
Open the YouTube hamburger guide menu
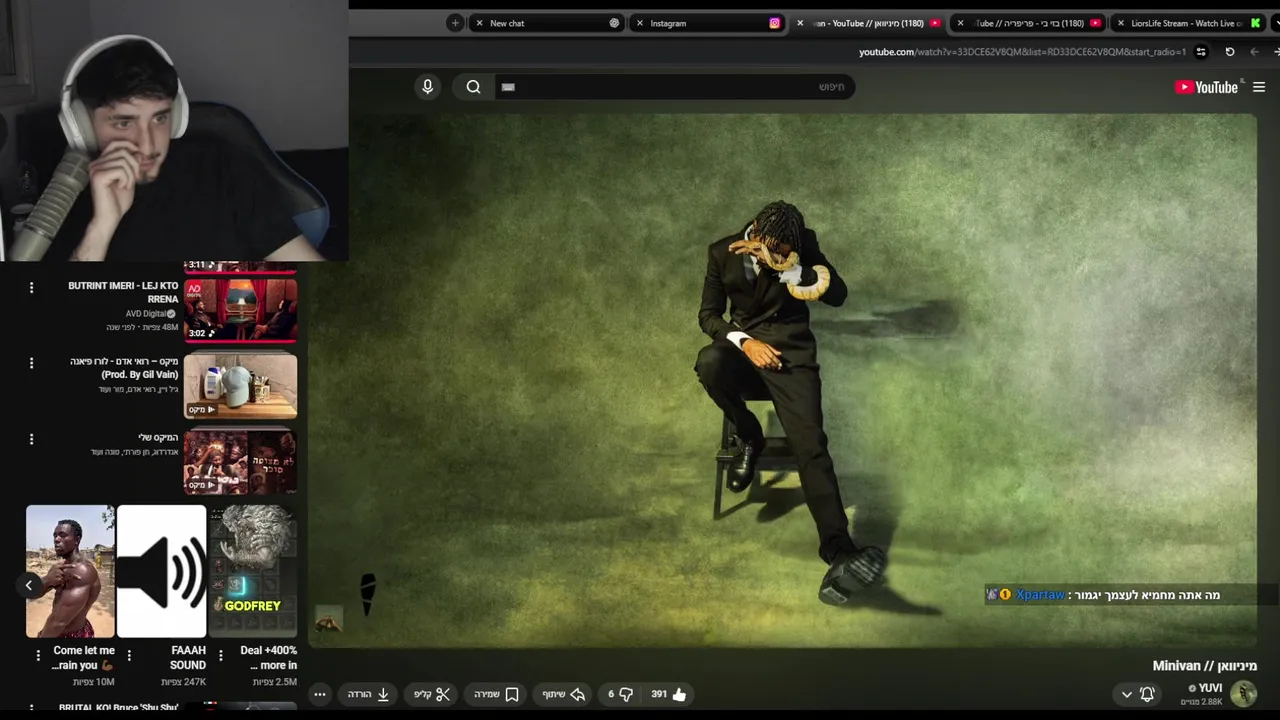(1259, 87)
